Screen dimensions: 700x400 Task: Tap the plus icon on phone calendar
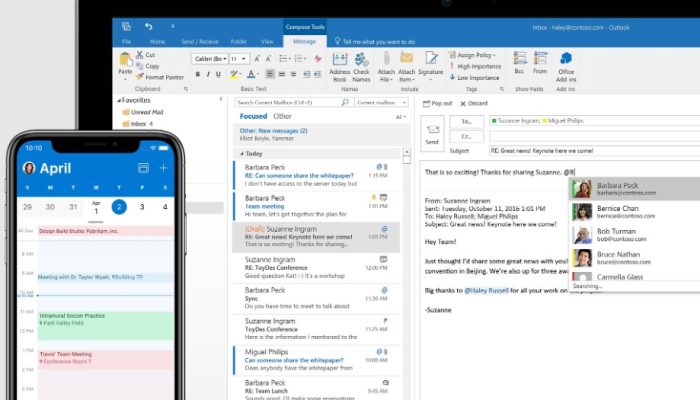[163, 168]
